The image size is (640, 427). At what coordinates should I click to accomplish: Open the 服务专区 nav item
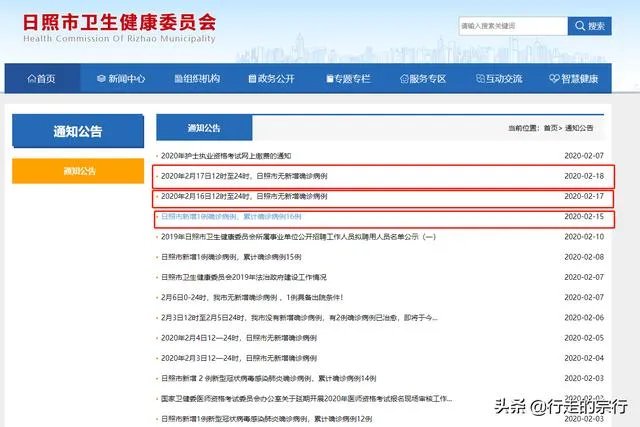click(x=423, y=79)
